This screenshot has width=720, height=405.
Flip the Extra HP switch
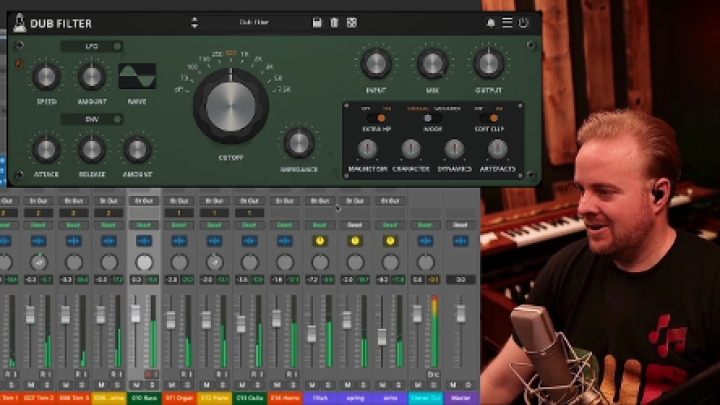click(x=377, y=118)
